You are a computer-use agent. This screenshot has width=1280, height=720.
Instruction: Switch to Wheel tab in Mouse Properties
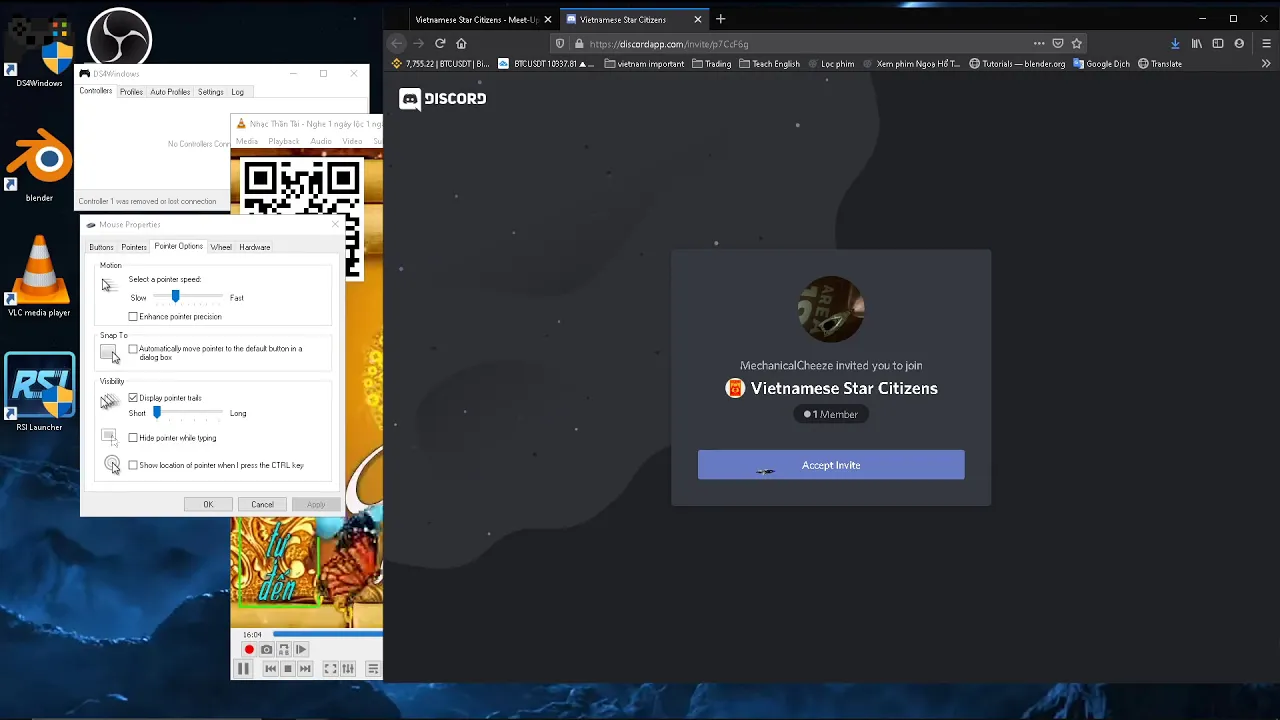point(221,247)
